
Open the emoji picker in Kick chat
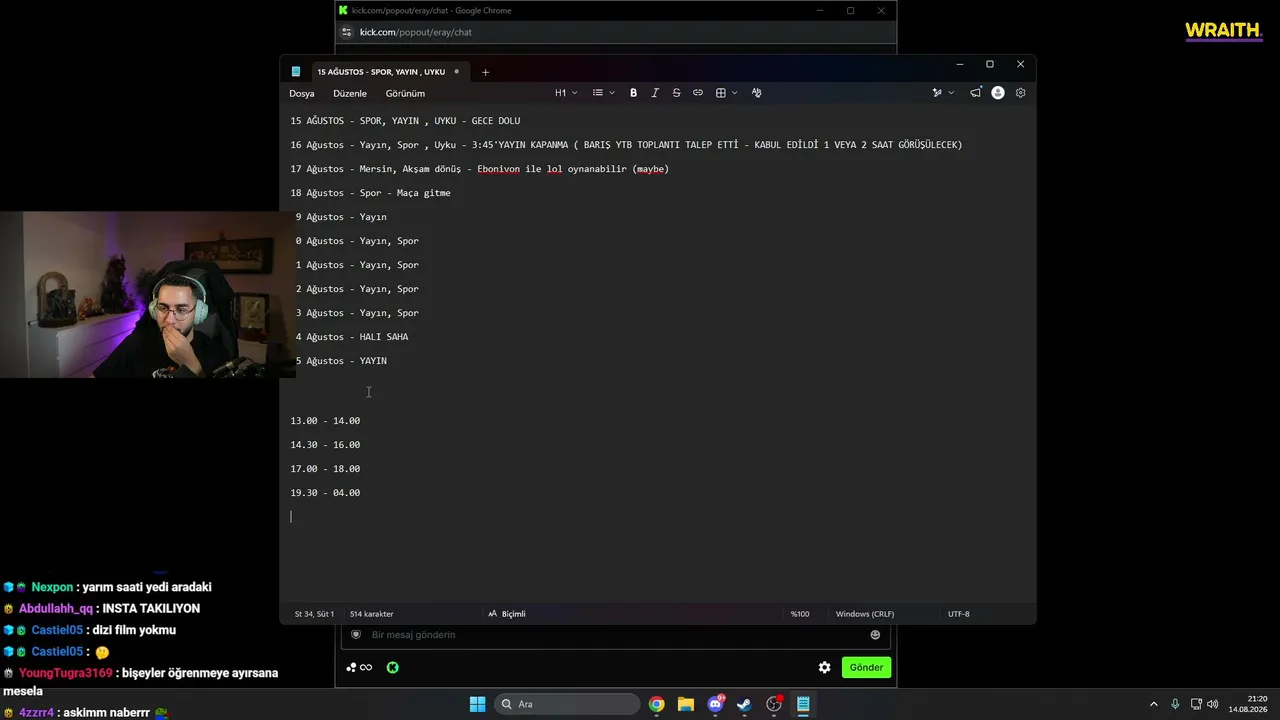coord(875,635)
